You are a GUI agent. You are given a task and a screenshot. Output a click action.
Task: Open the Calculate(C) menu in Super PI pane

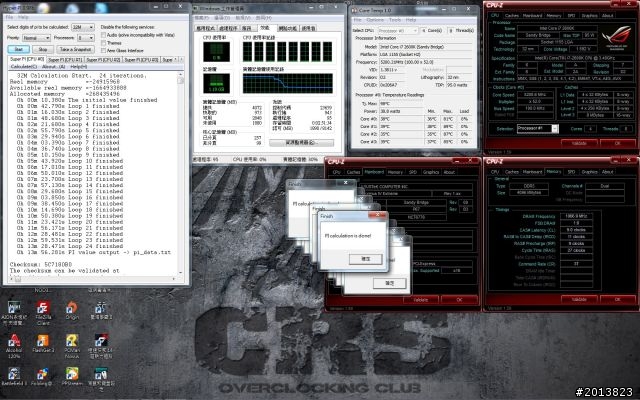[23, 67]
